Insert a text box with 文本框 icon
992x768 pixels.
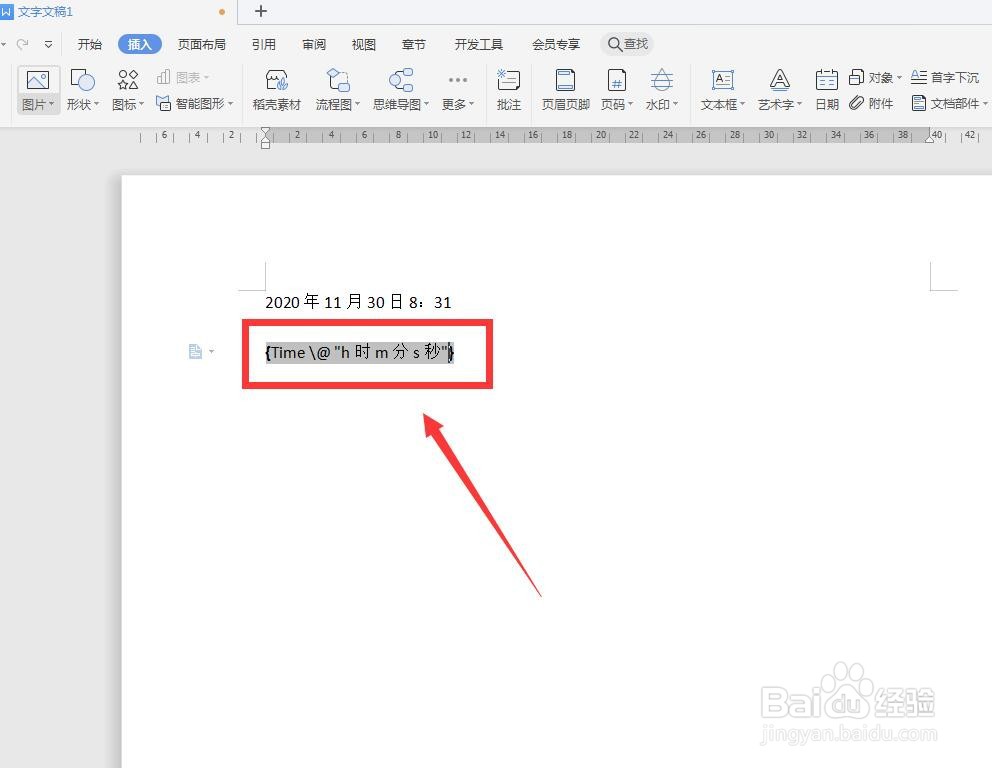click(x=719, y=88)
